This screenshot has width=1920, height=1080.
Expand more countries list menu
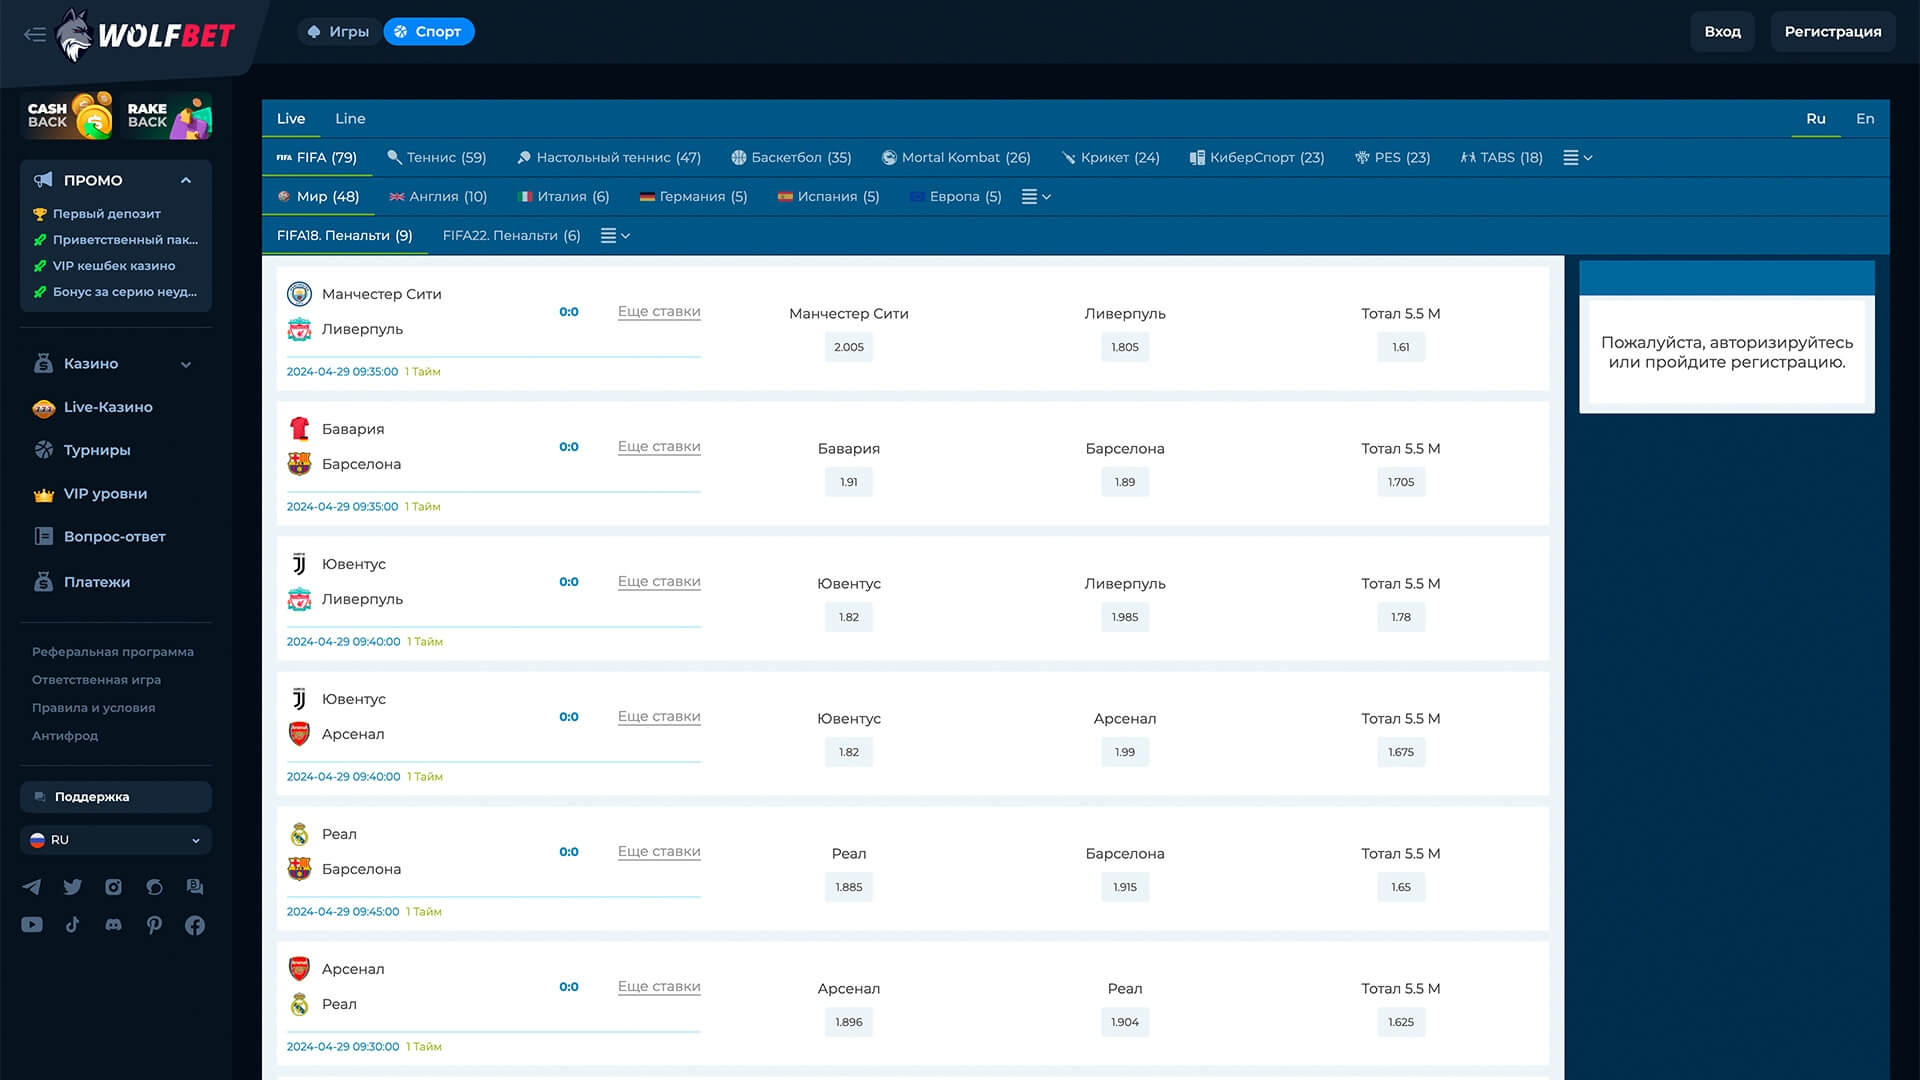click(1036, 197)
